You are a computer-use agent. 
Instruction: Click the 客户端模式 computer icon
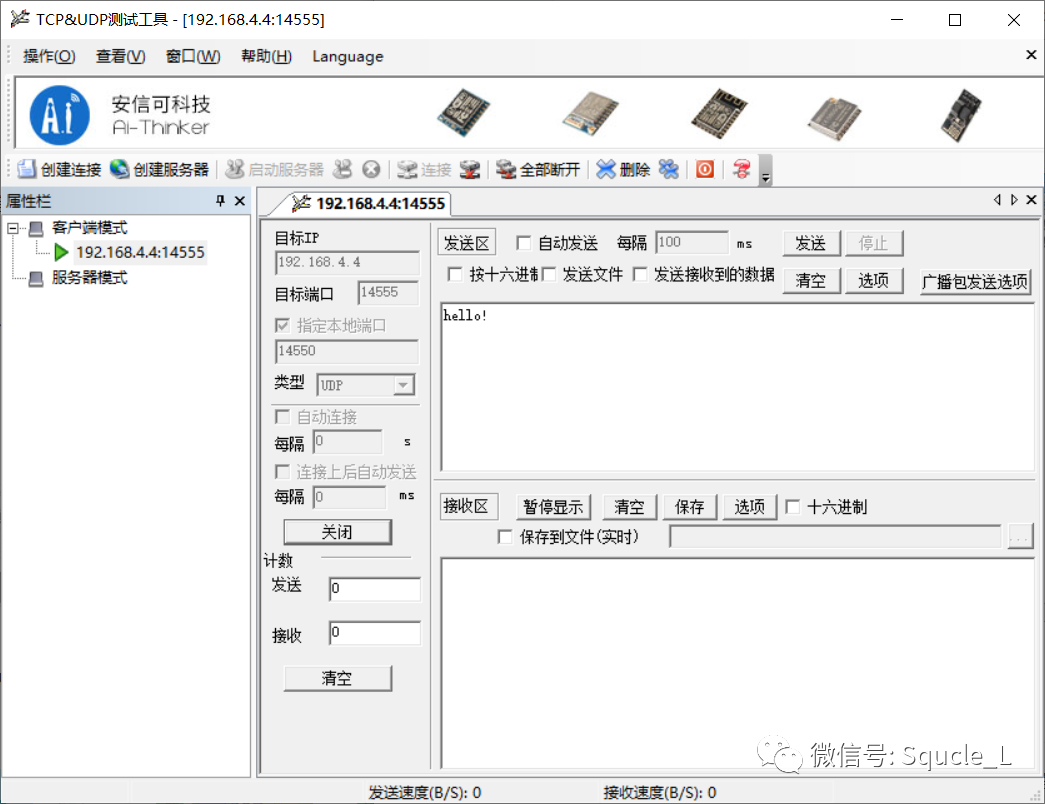36,229
